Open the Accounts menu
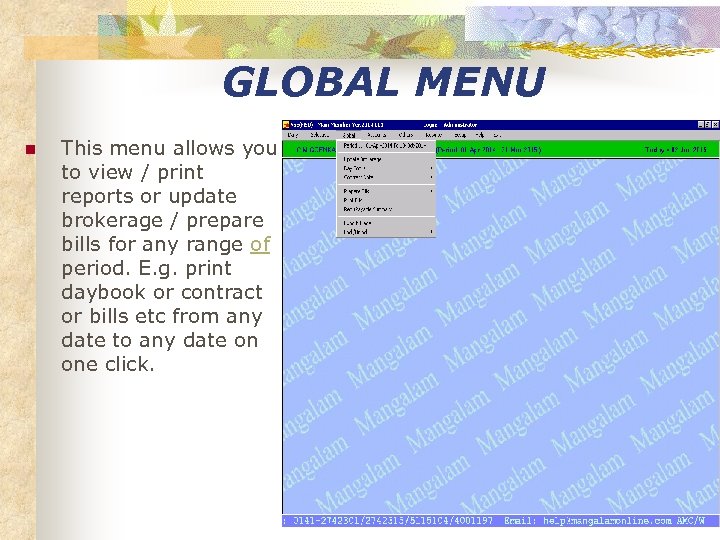720x540 pixels. (x=376, y=135)
